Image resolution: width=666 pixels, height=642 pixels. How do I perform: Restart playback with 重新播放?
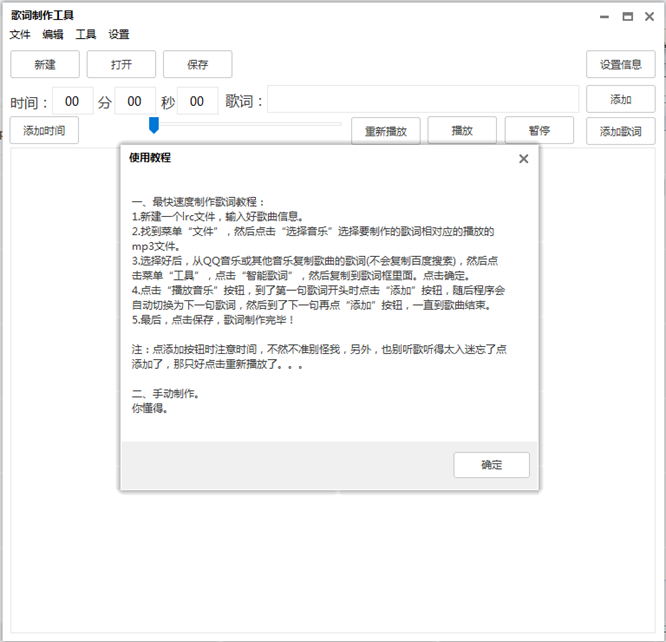point(386,131)
